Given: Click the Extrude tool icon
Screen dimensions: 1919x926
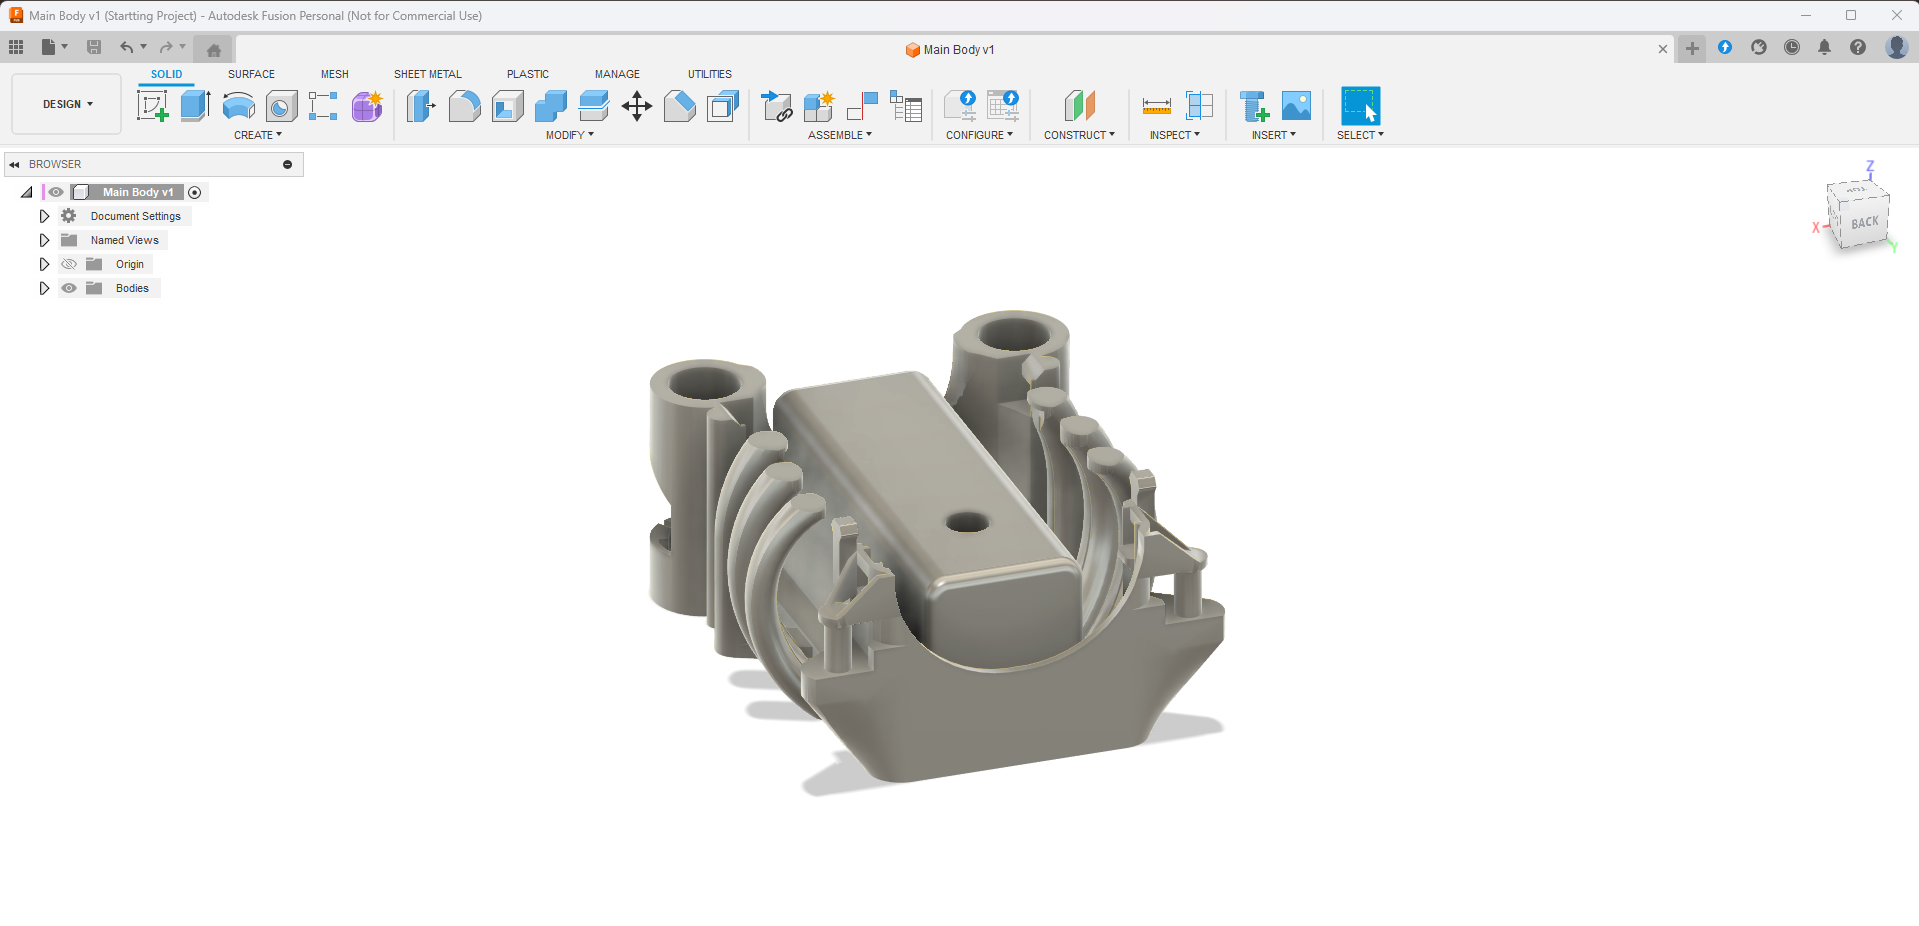Looking at the screenshot, I should click(195, 106).
